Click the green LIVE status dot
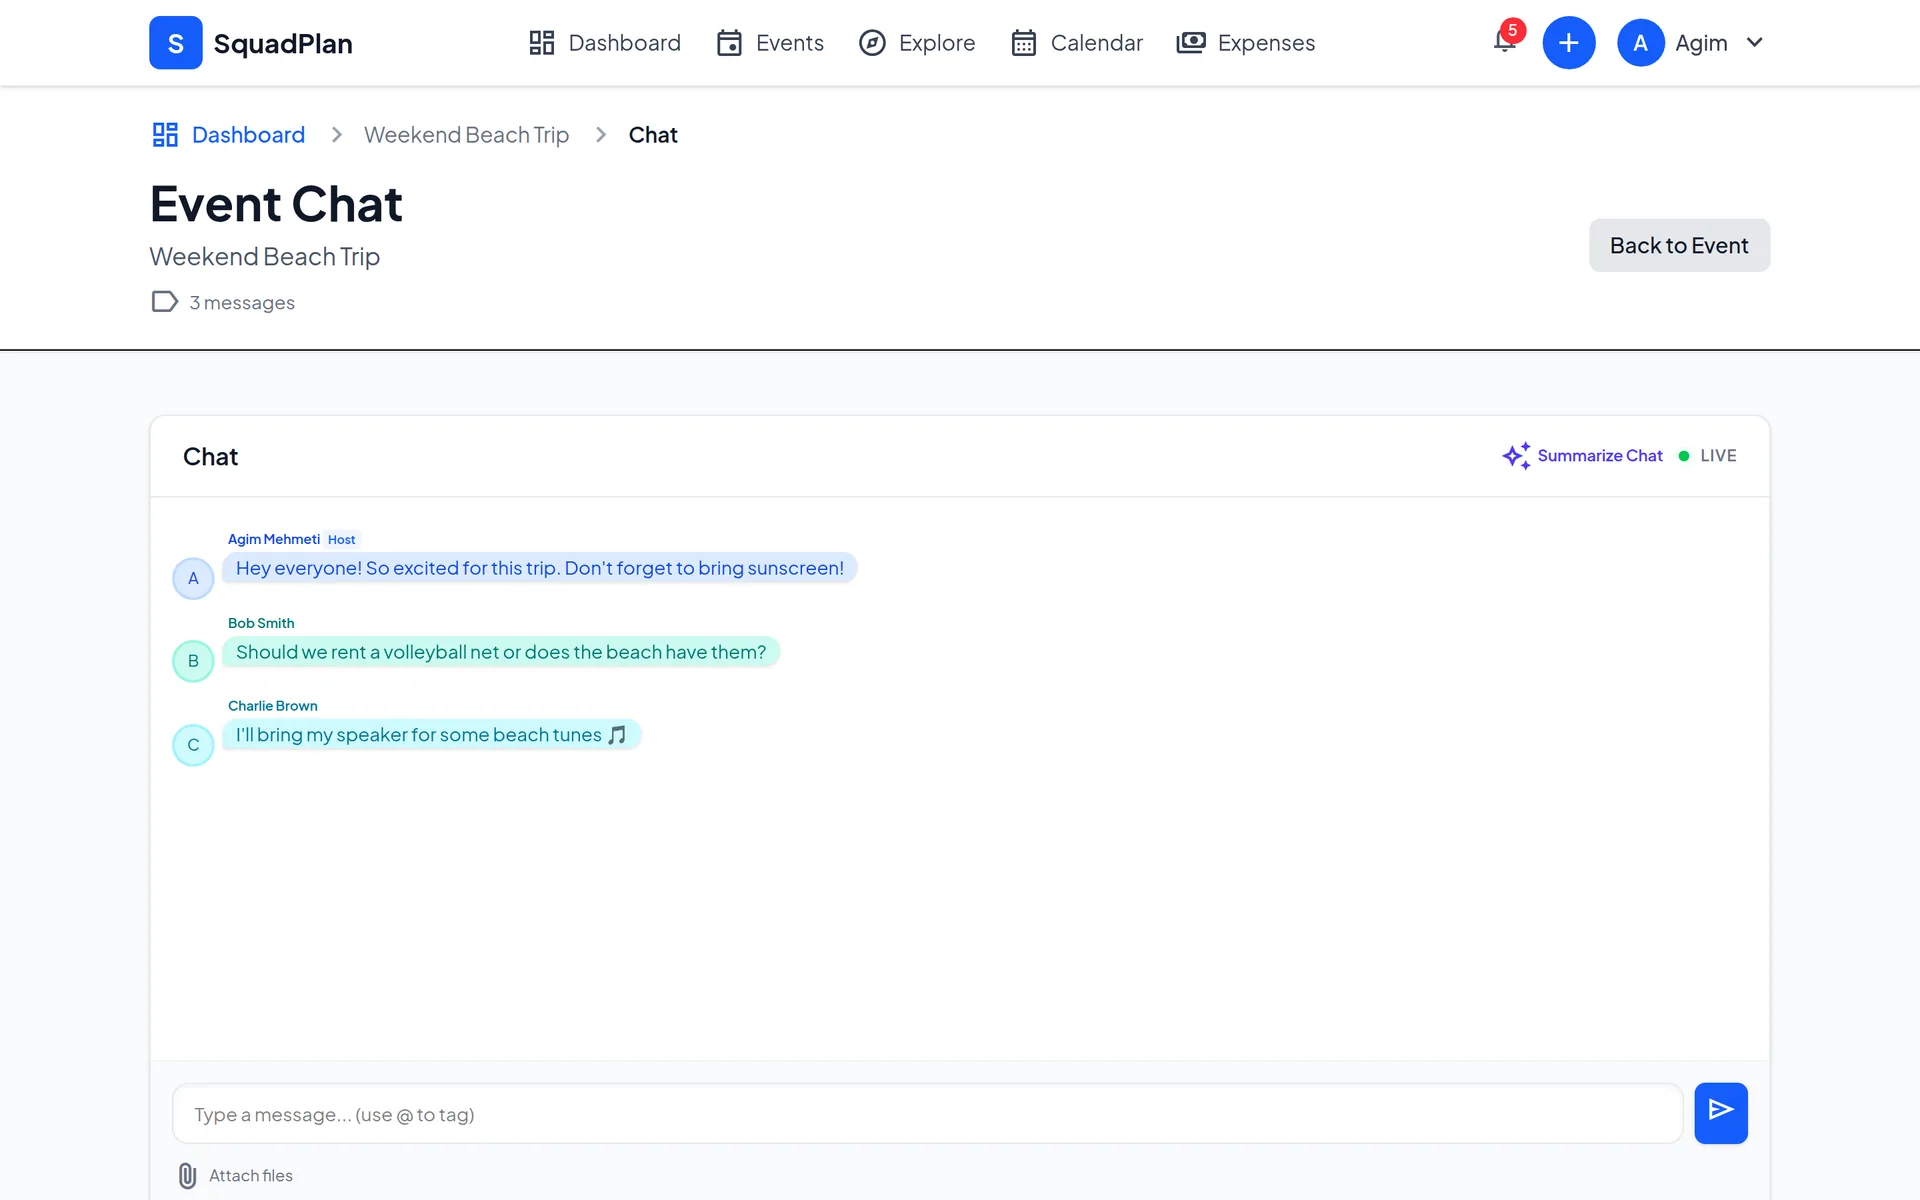This screenshot has height=1200, width=1920. pyautogui.click(x=1684, y=456)
